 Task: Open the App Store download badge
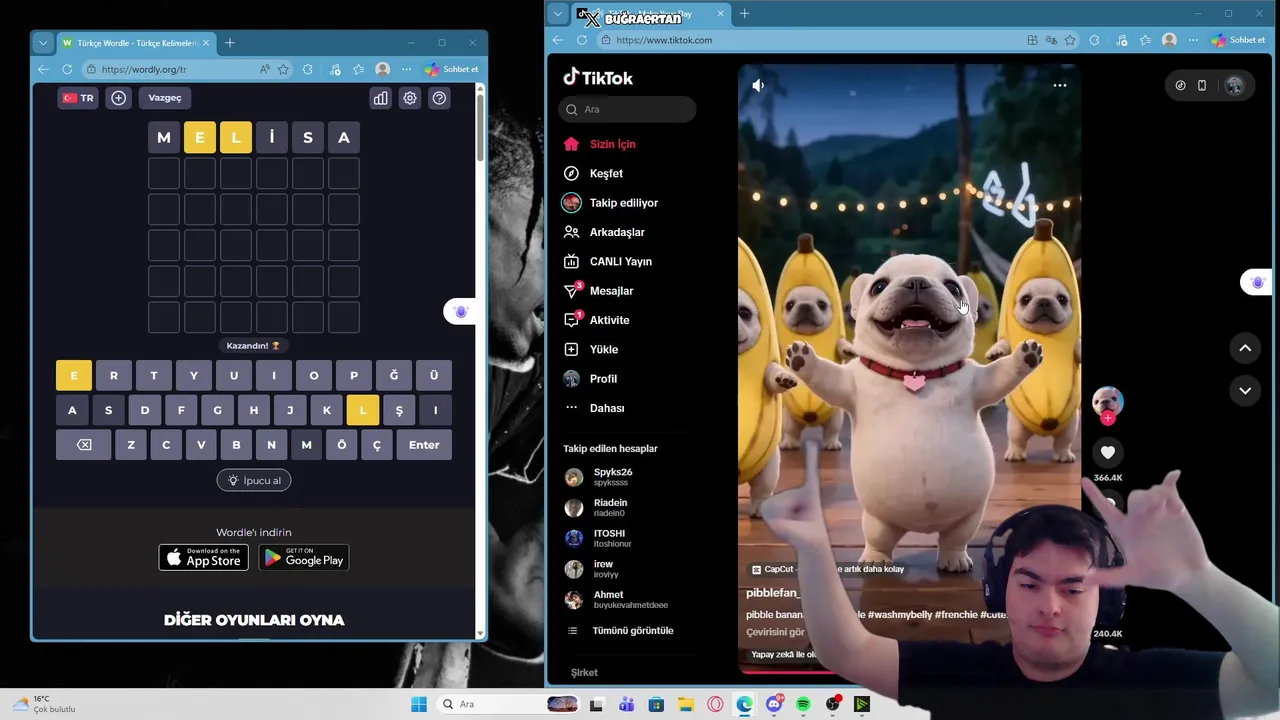coord(203,558)
